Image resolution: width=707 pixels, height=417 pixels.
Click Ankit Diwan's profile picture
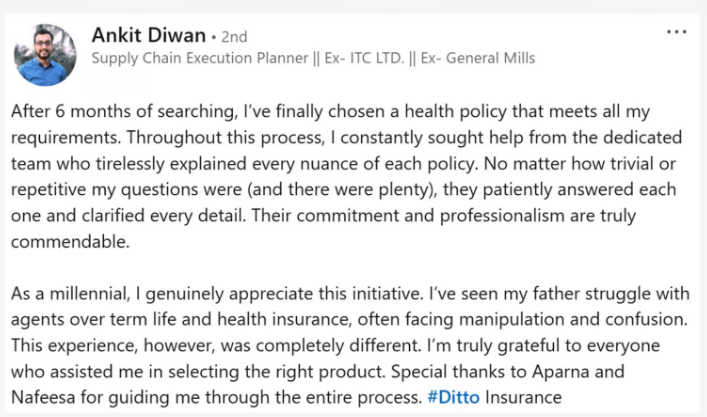click(45, 54)
